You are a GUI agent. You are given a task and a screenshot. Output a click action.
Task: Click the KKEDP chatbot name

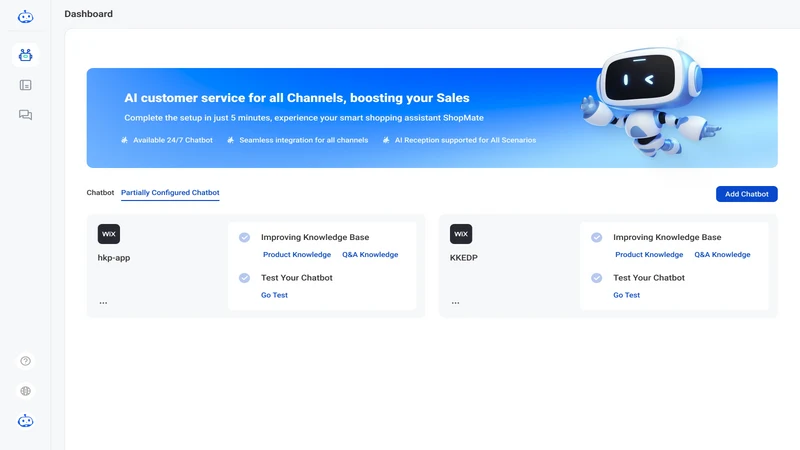[464, 258]
